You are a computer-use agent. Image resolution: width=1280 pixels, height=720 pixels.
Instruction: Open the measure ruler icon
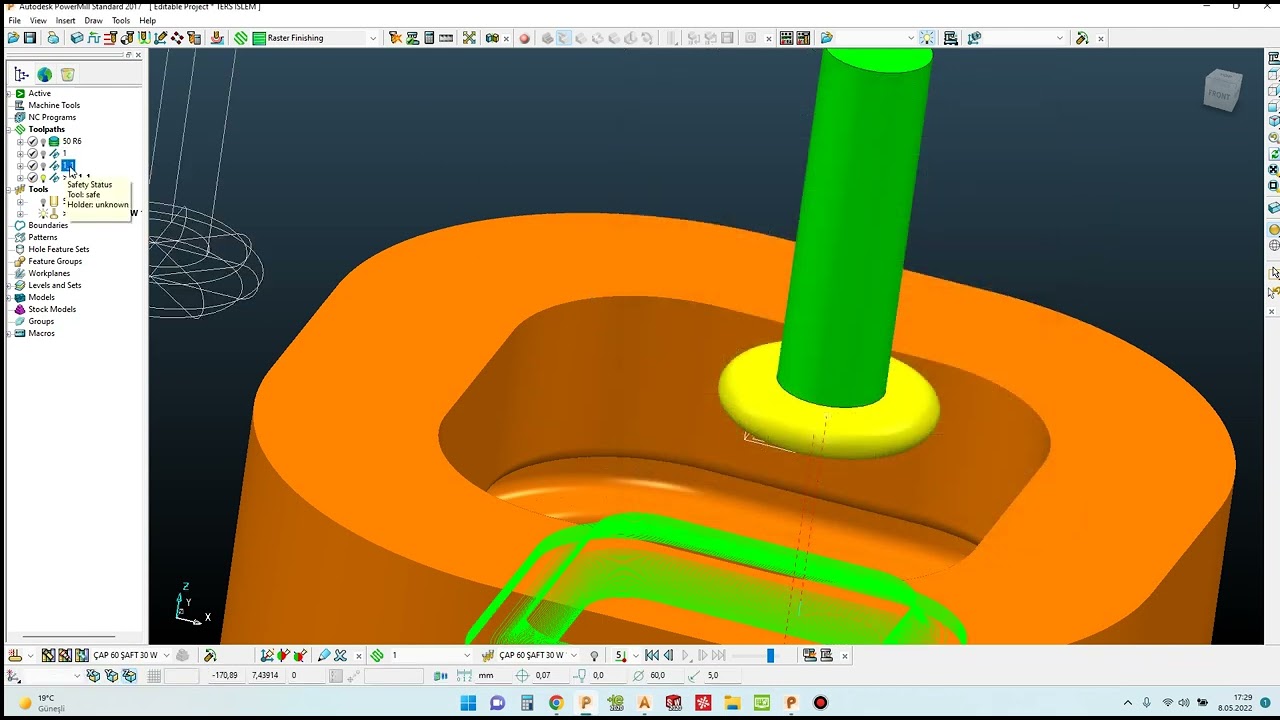[x=445, y=38]
